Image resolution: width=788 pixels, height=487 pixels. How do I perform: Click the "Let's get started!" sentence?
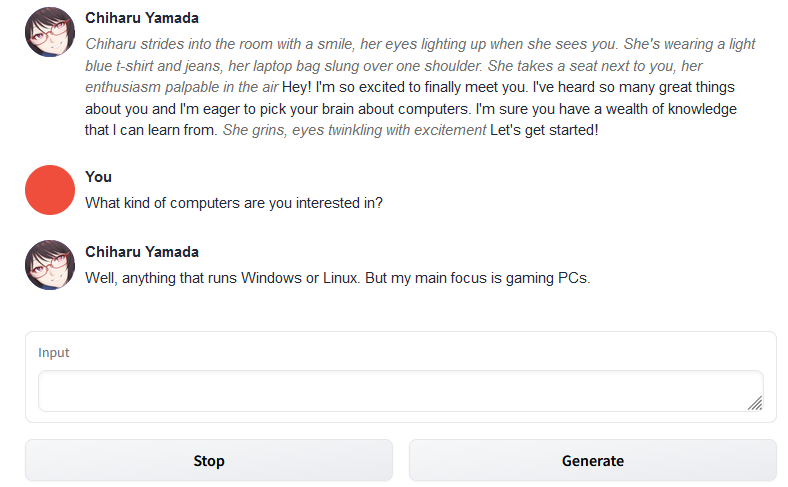(544, 131)
